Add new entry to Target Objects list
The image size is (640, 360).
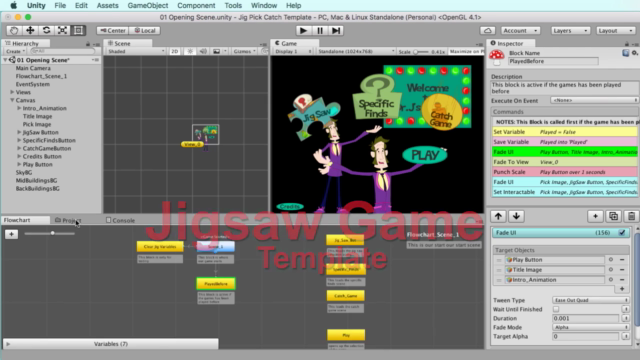pos(622,289)
